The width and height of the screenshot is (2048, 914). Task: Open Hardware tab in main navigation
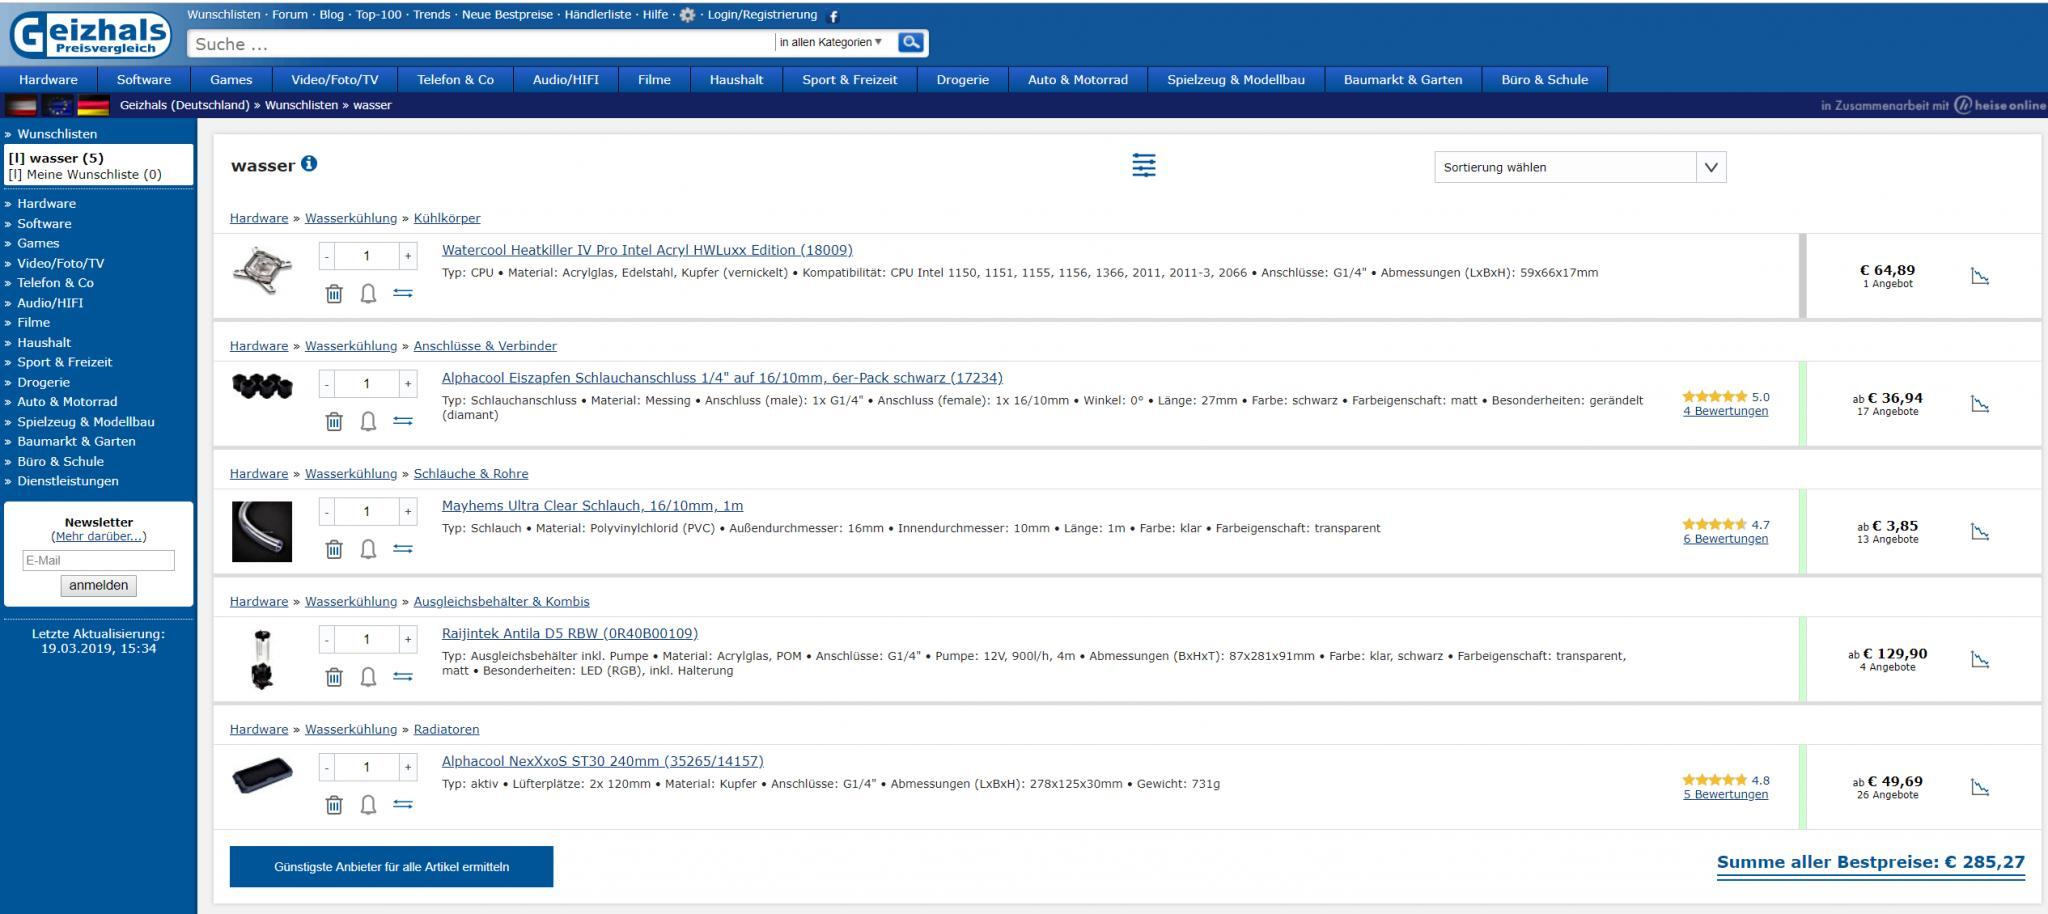tap(48, 80)
